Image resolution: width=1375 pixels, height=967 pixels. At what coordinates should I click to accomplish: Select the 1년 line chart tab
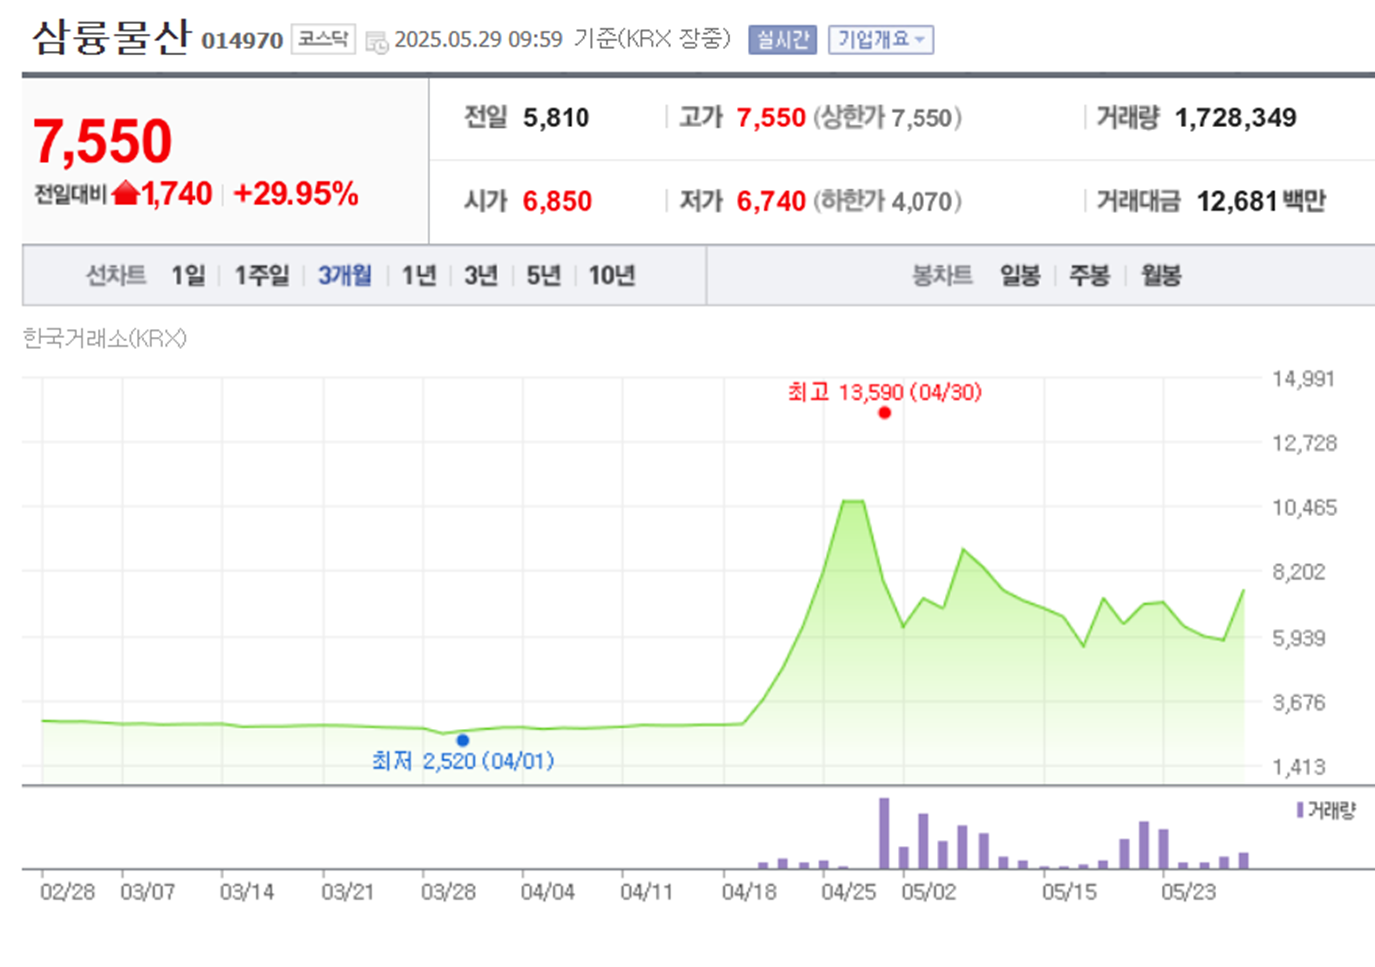point(419,275)
